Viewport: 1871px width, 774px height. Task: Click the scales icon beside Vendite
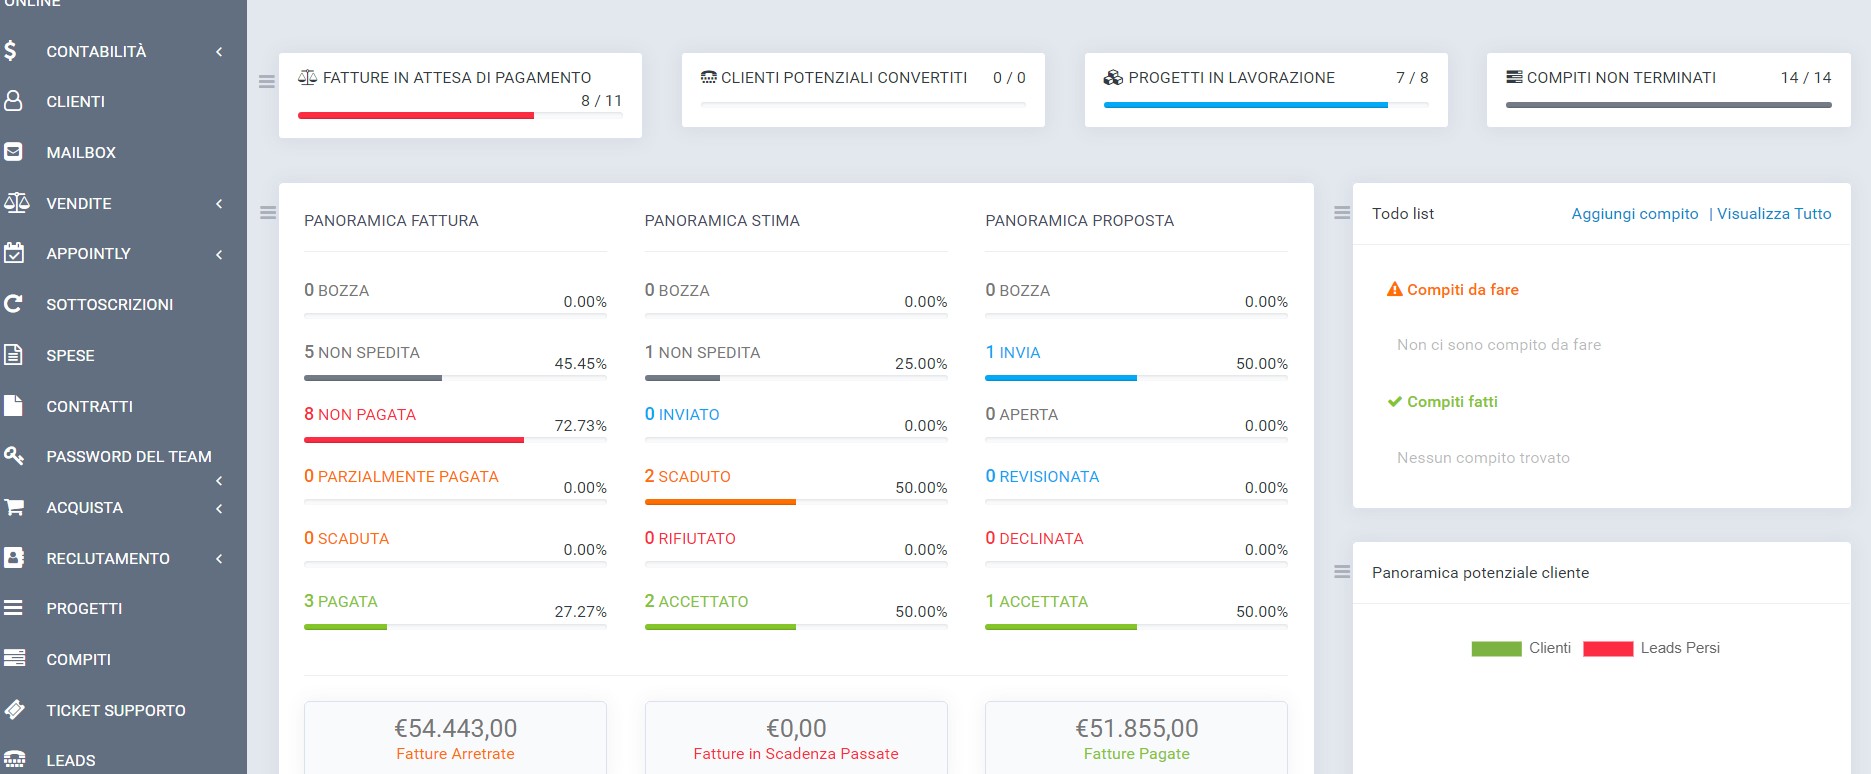(x=16, y=203)
